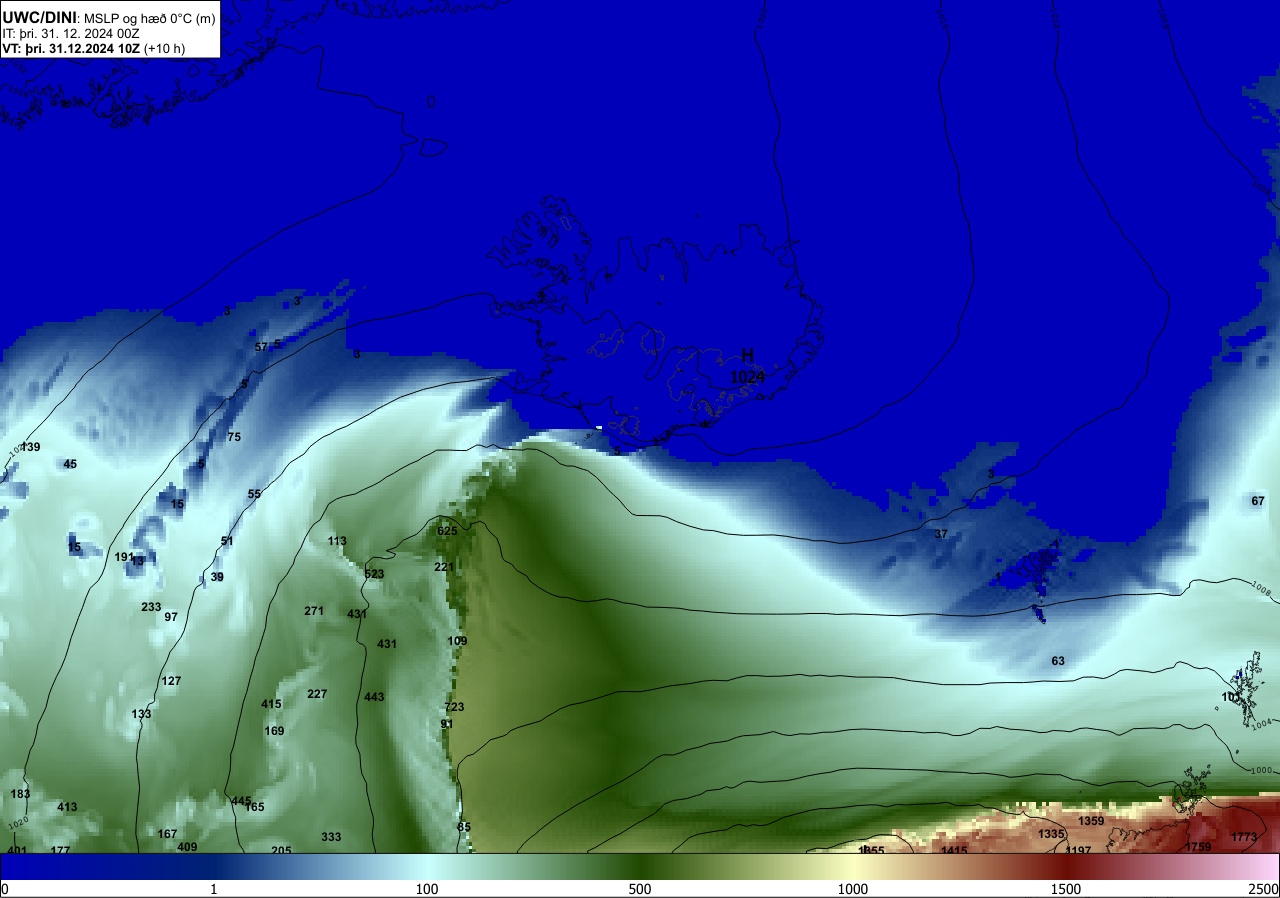Click the 39 height value
Screen dimensions: 1280x898
(x=217, y=577)
